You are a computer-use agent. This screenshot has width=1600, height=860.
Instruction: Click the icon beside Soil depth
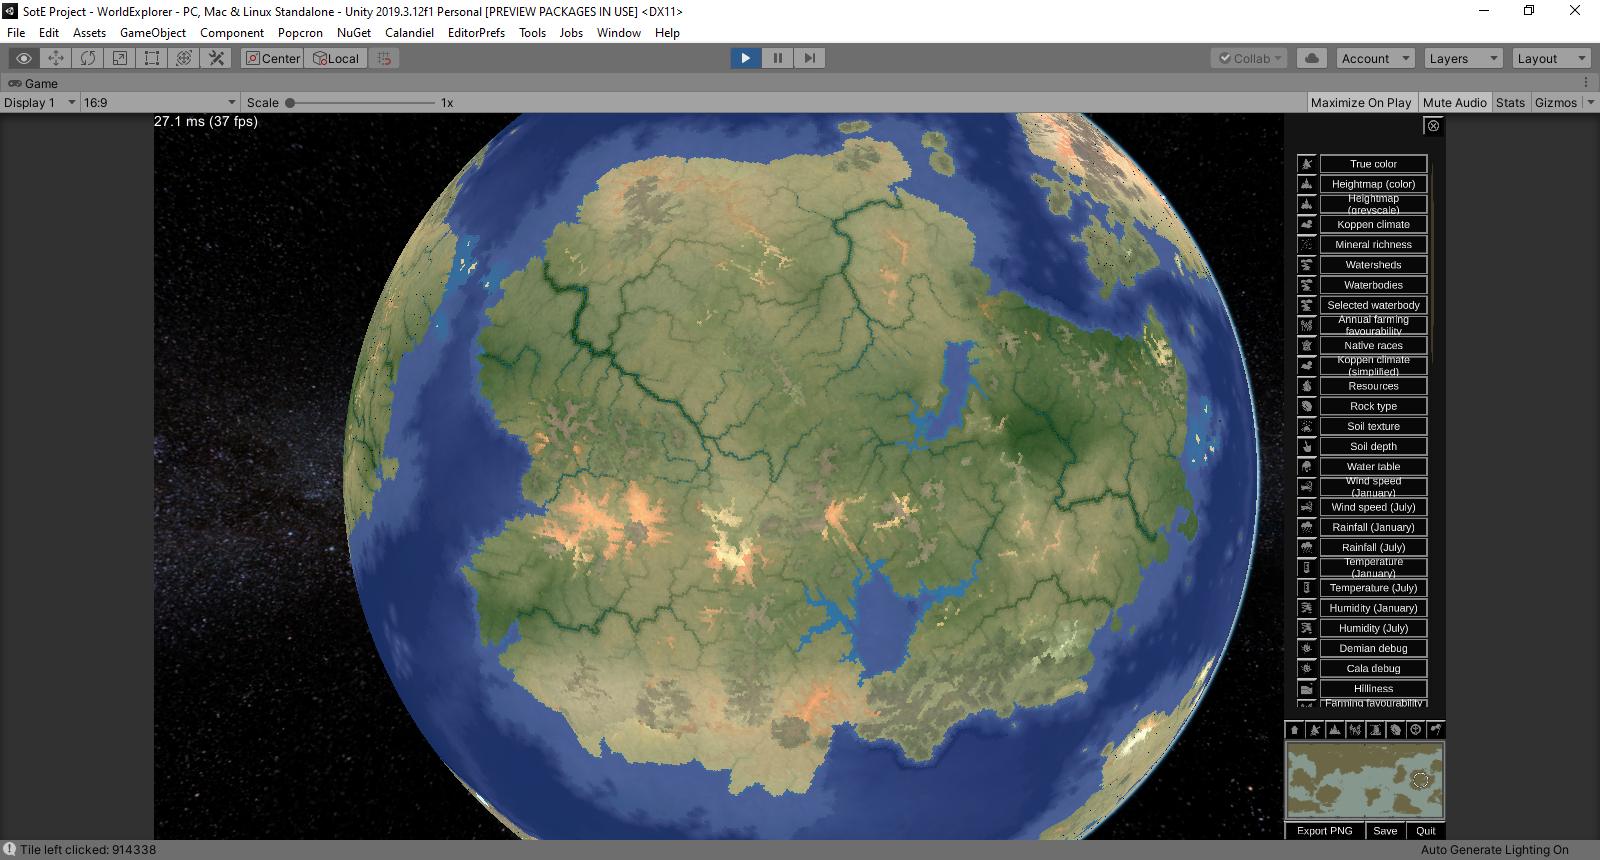coord(1307,446)
